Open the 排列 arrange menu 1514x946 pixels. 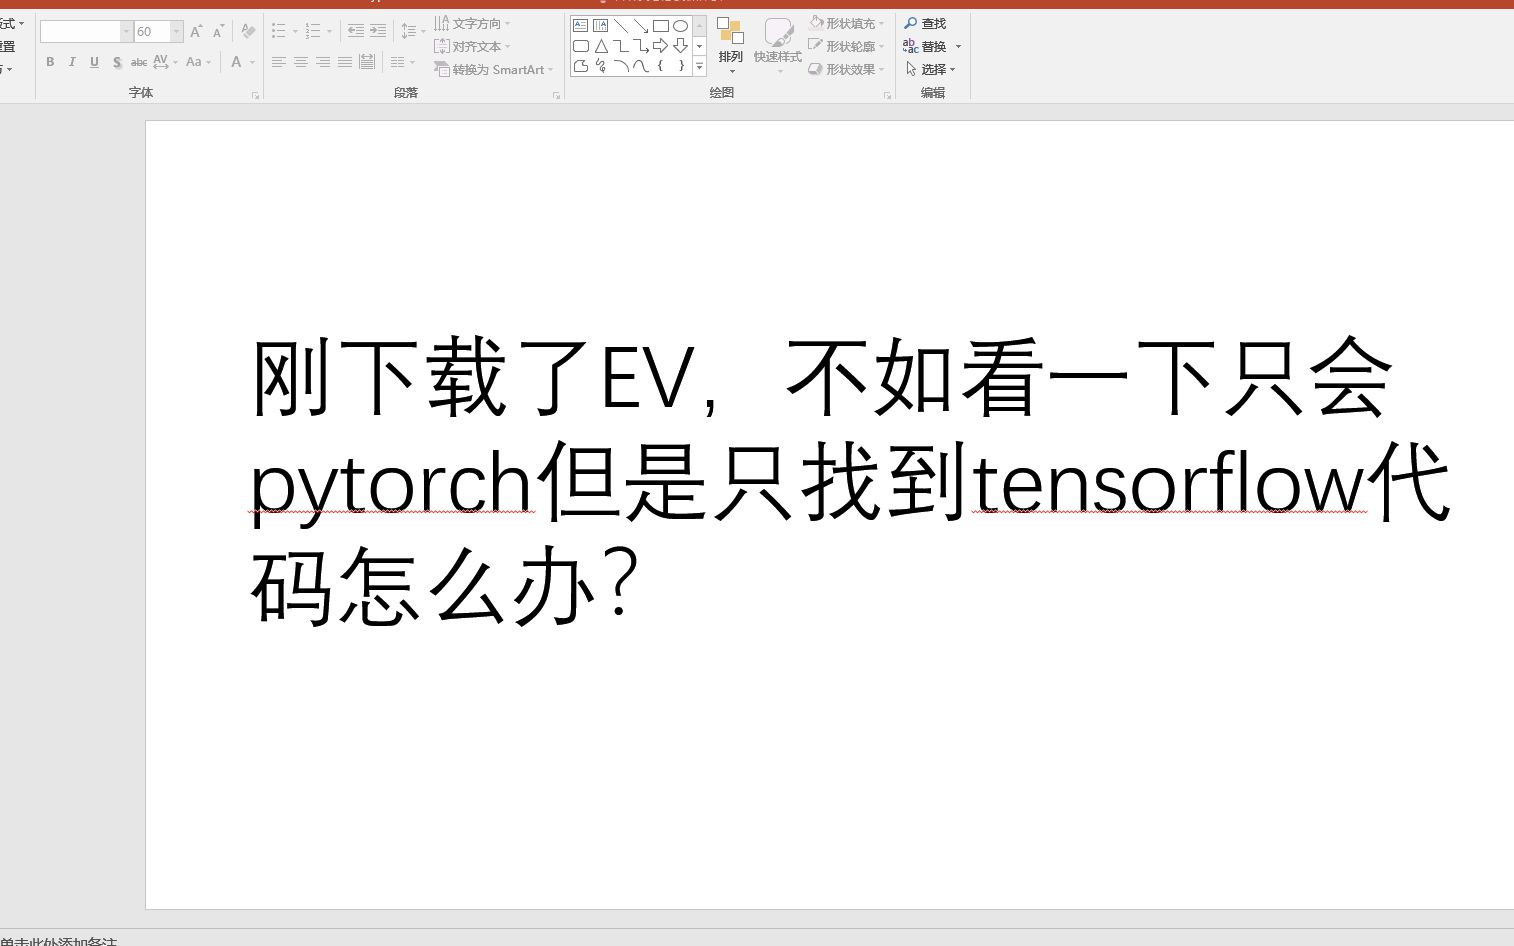click(x=731, y=46)
